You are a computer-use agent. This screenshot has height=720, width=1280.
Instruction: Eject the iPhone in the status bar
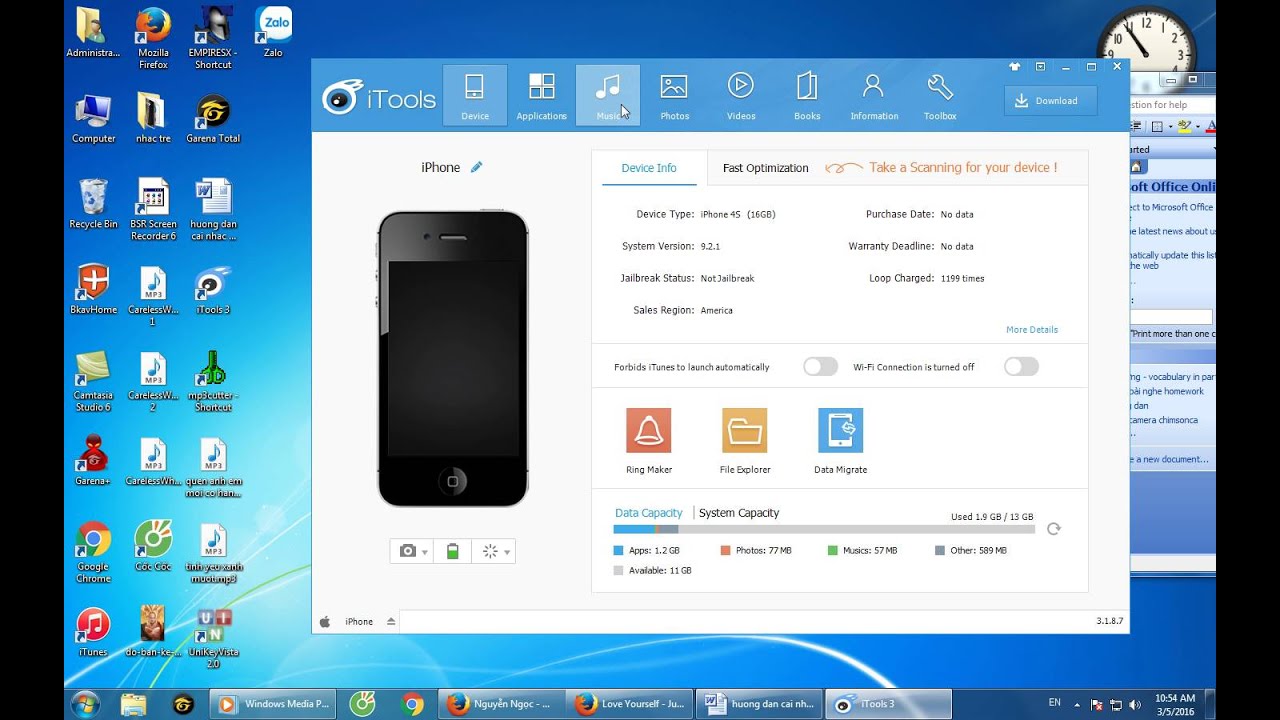pos(391,621)
